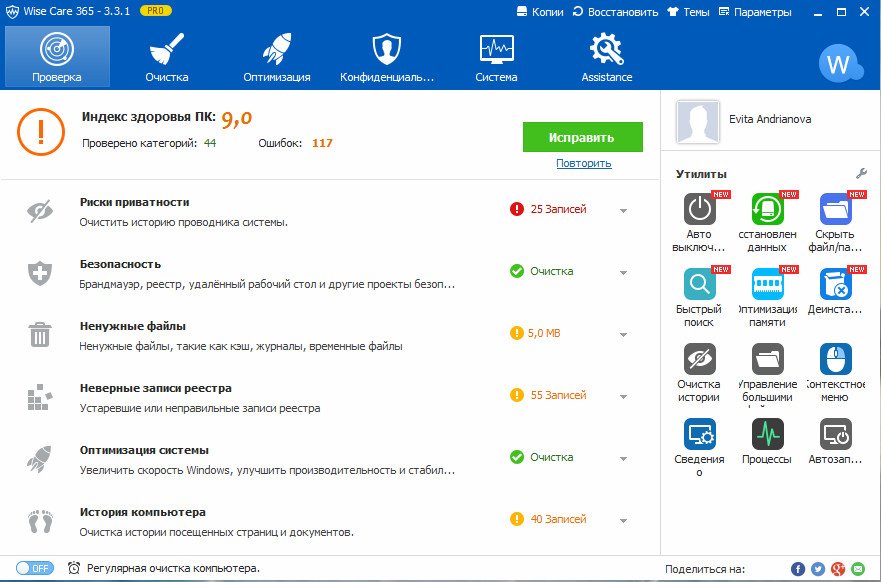881x582 pixels.
Task: Click the registry blocks icon
Action: [40, 397]
